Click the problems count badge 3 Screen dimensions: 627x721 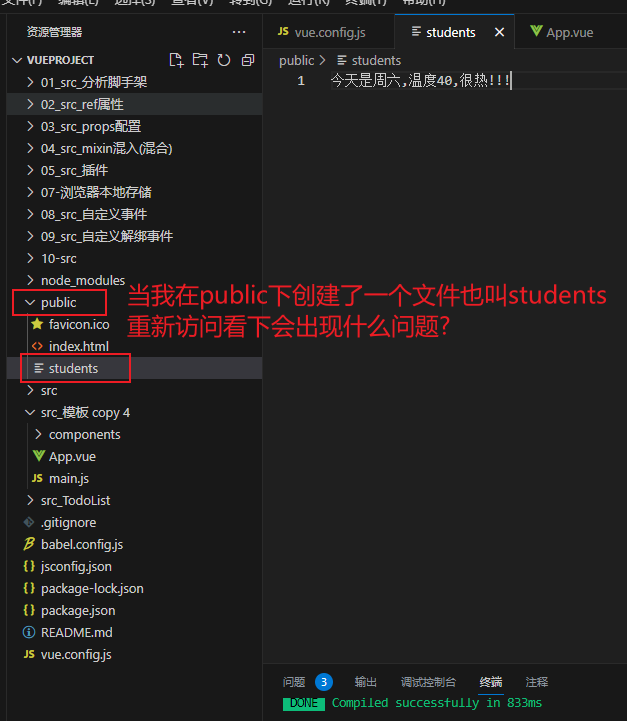[324, 682]
